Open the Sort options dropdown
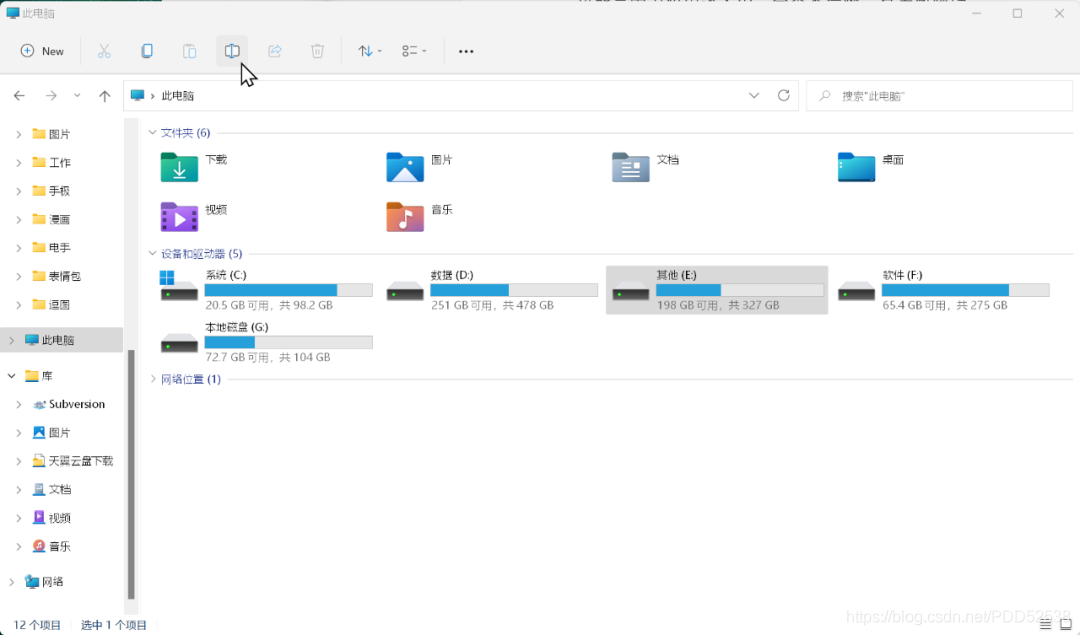The width and height of the screenshot is (1080, 635). click(370, 51)
